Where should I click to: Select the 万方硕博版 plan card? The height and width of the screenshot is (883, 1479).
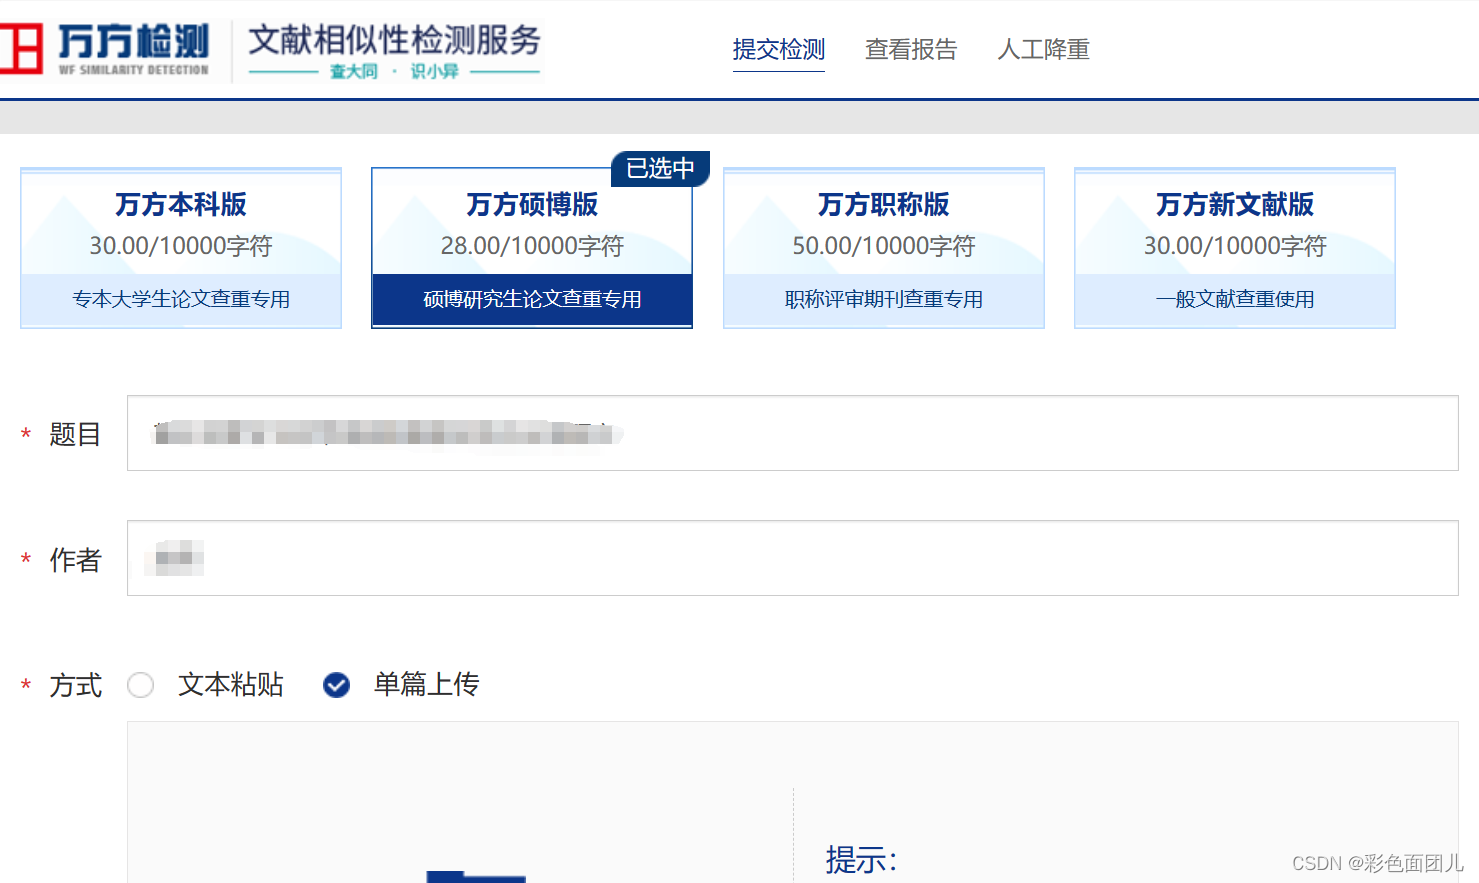point(532,248)
